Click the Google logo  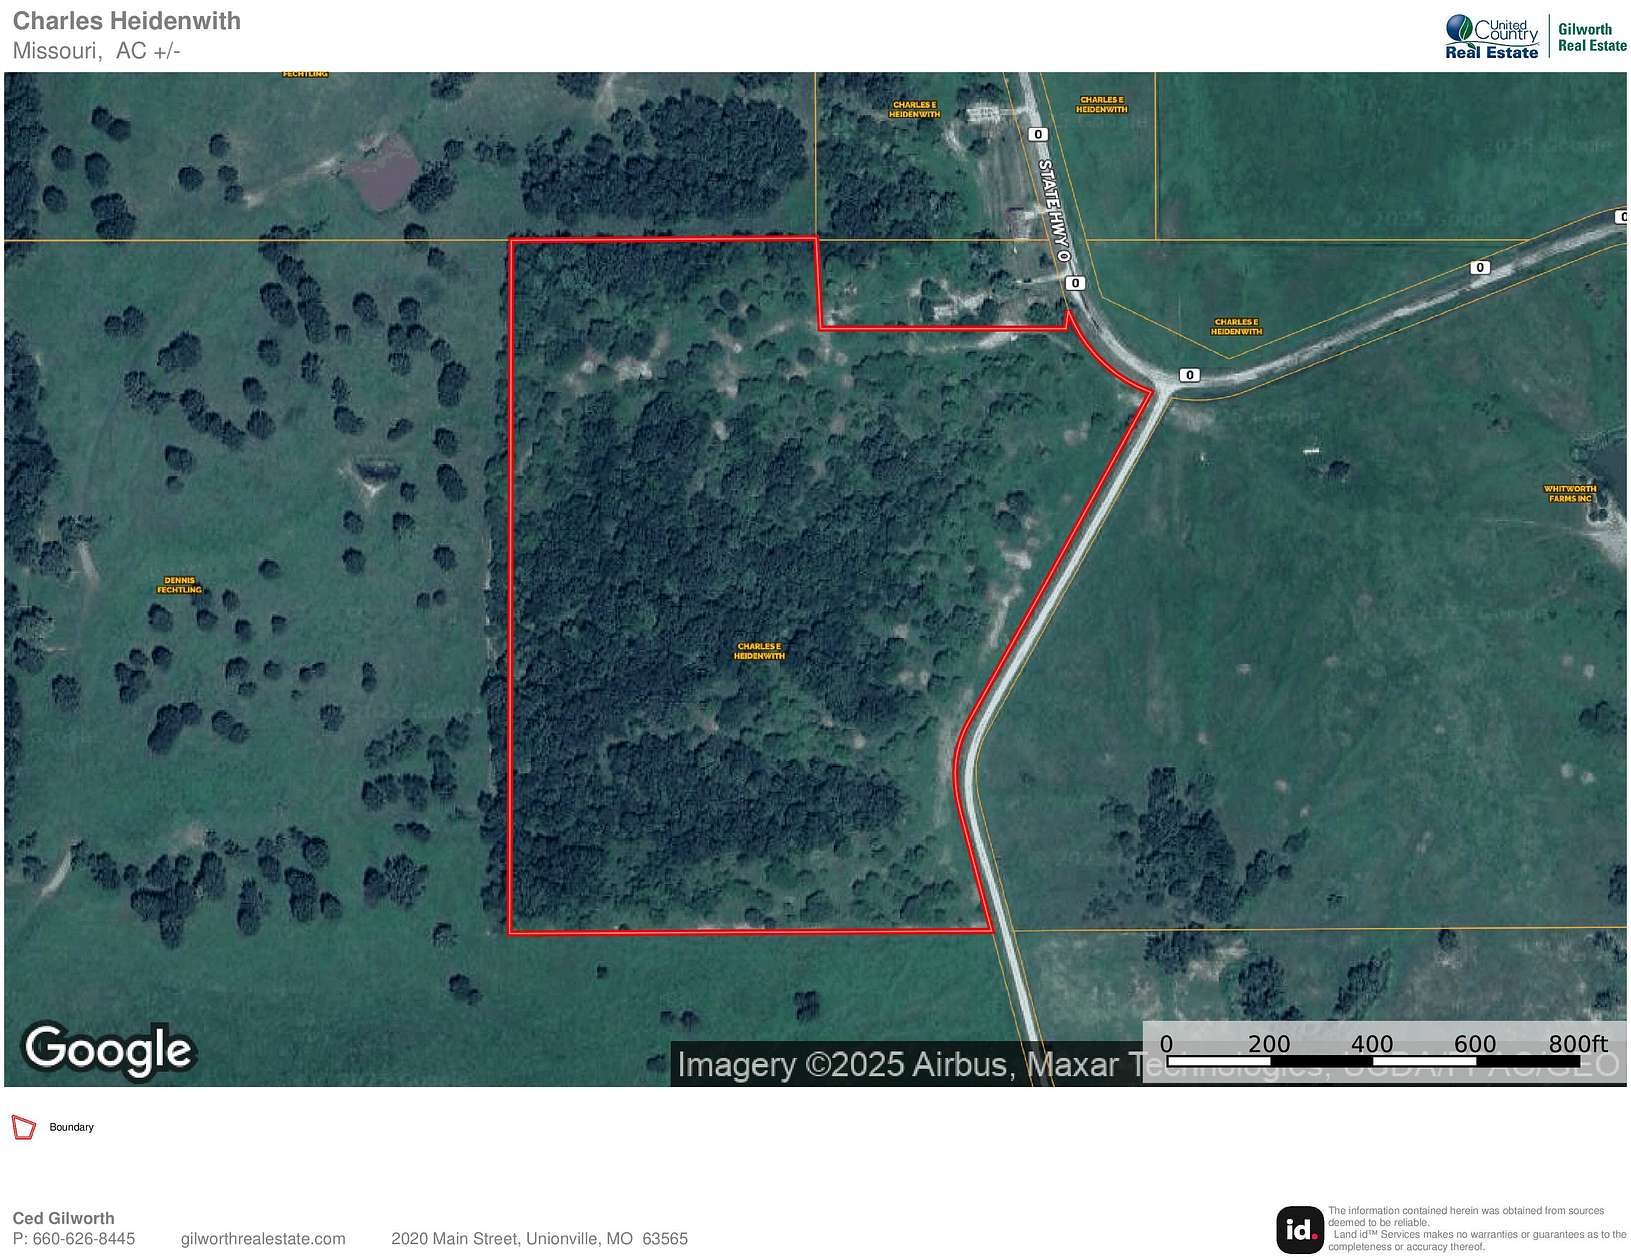click(110, 1051)
